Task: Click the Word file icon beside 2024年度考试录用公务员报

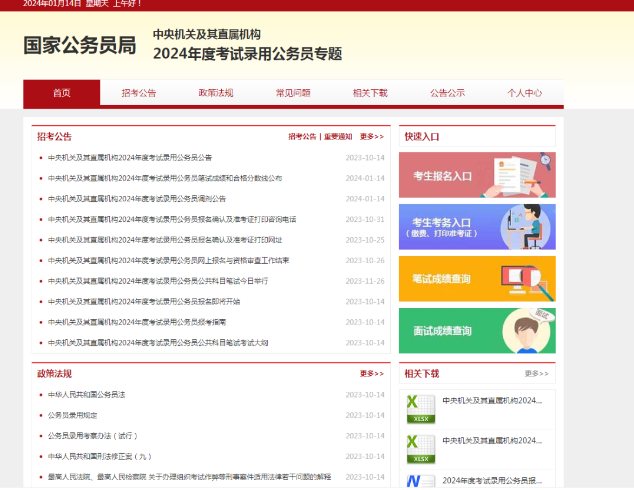Action: pyautogui.click(x=421, y=481)
